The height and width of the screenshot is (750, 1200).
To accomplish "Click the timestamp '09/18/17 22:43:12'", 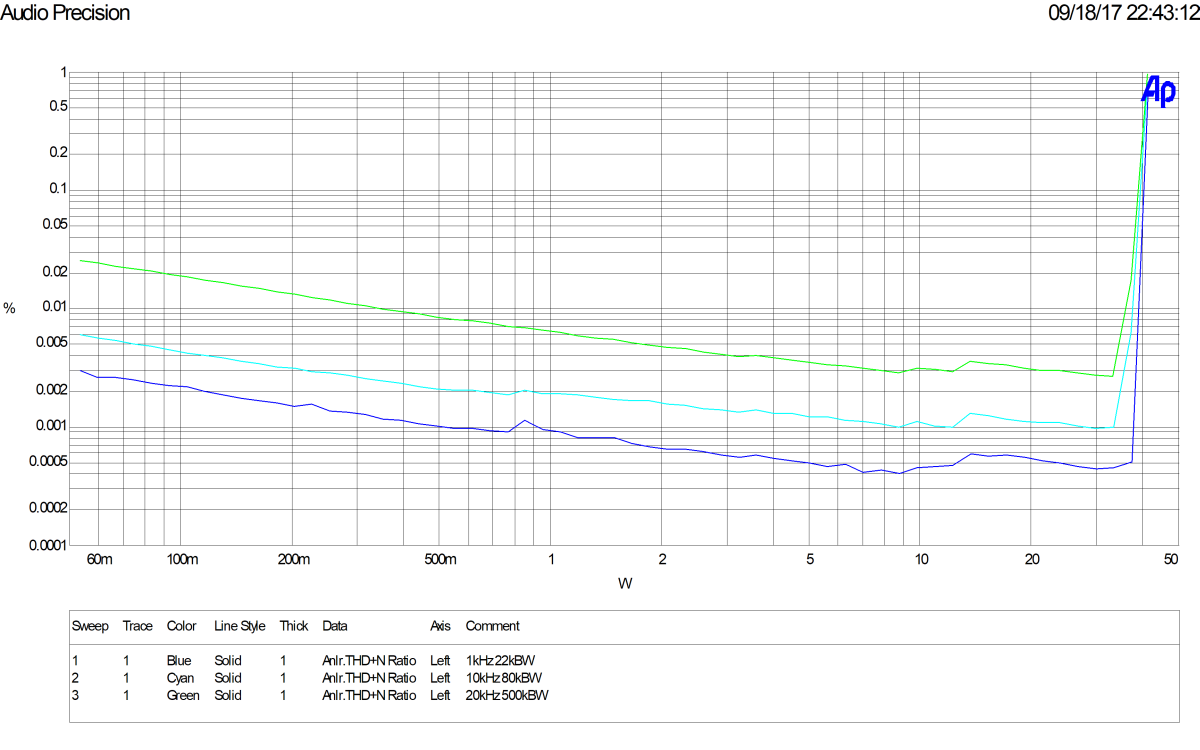I will [1123, 13].
